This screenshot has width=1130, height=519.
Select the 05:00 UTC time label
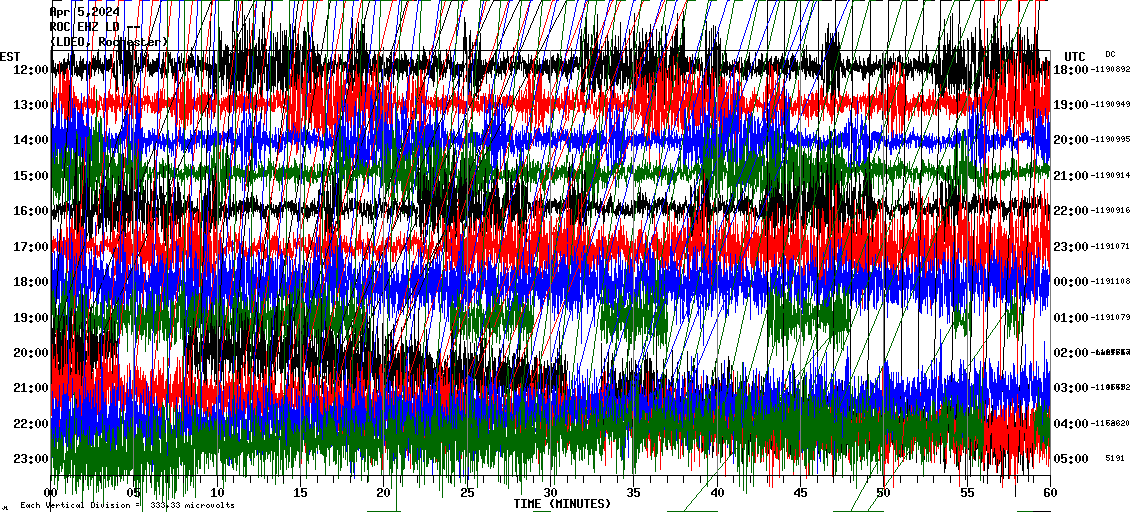click(x=1071, y=458)
